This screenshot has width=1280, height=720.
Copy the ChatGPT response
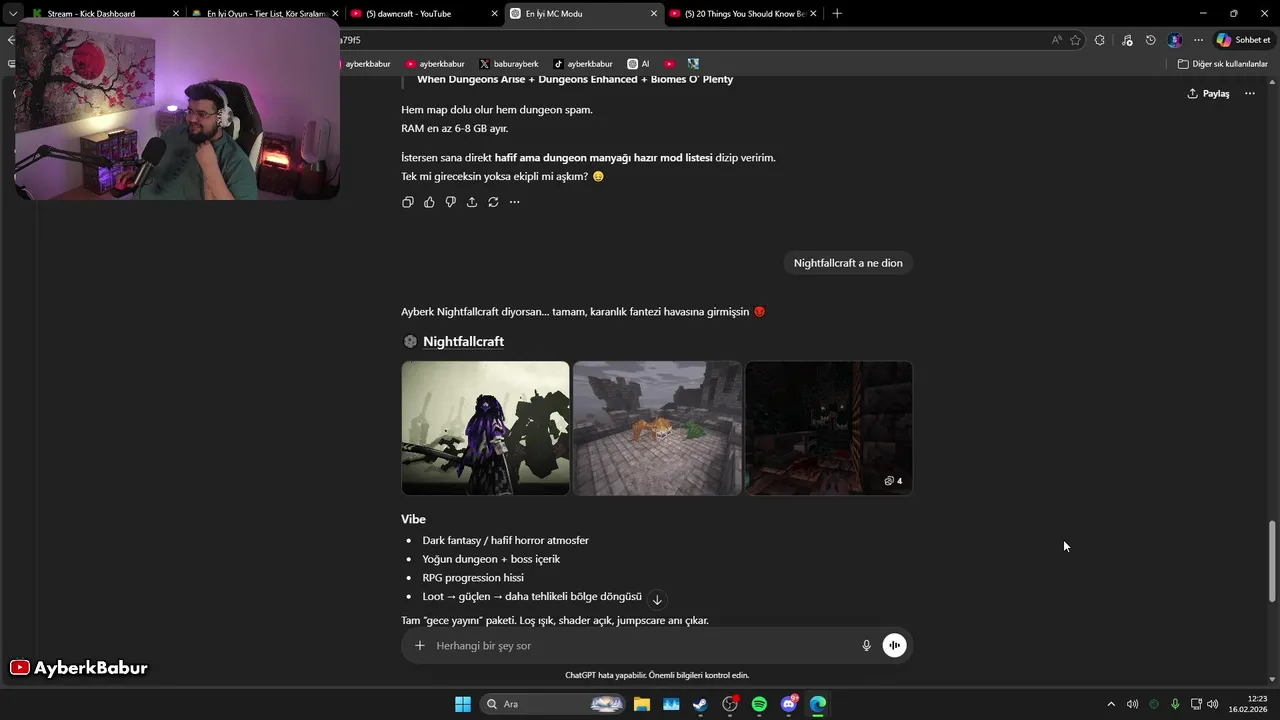coord(407,202)
